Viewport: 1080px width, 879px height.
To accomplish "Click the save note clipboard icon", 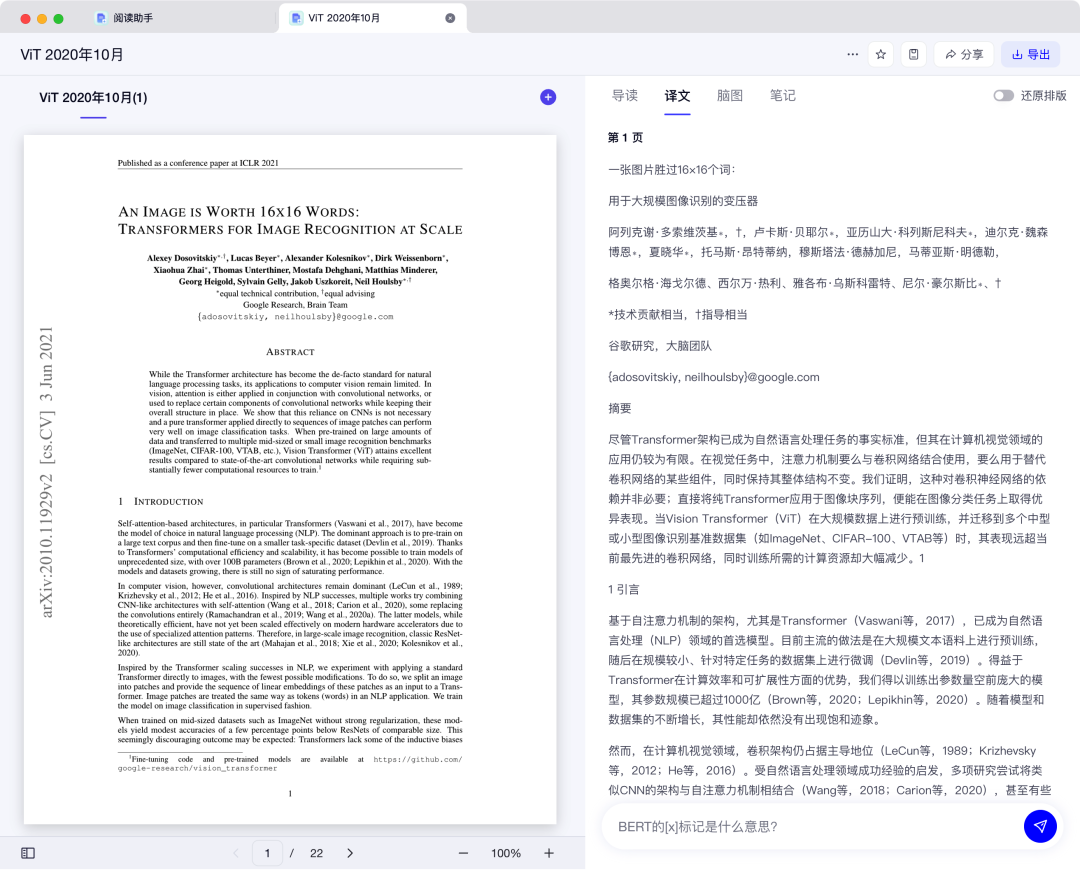I will [913, 54].
